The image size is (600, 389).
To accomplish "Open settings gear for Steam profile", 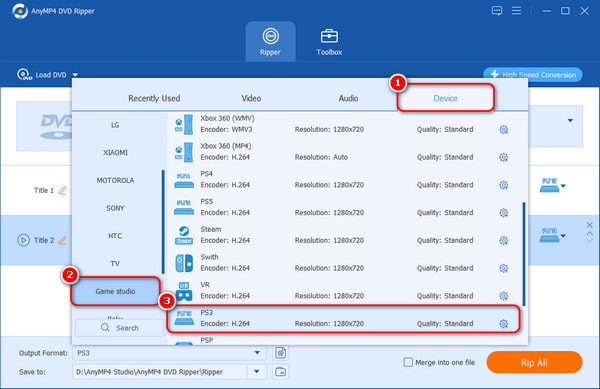I will [504, 241].
